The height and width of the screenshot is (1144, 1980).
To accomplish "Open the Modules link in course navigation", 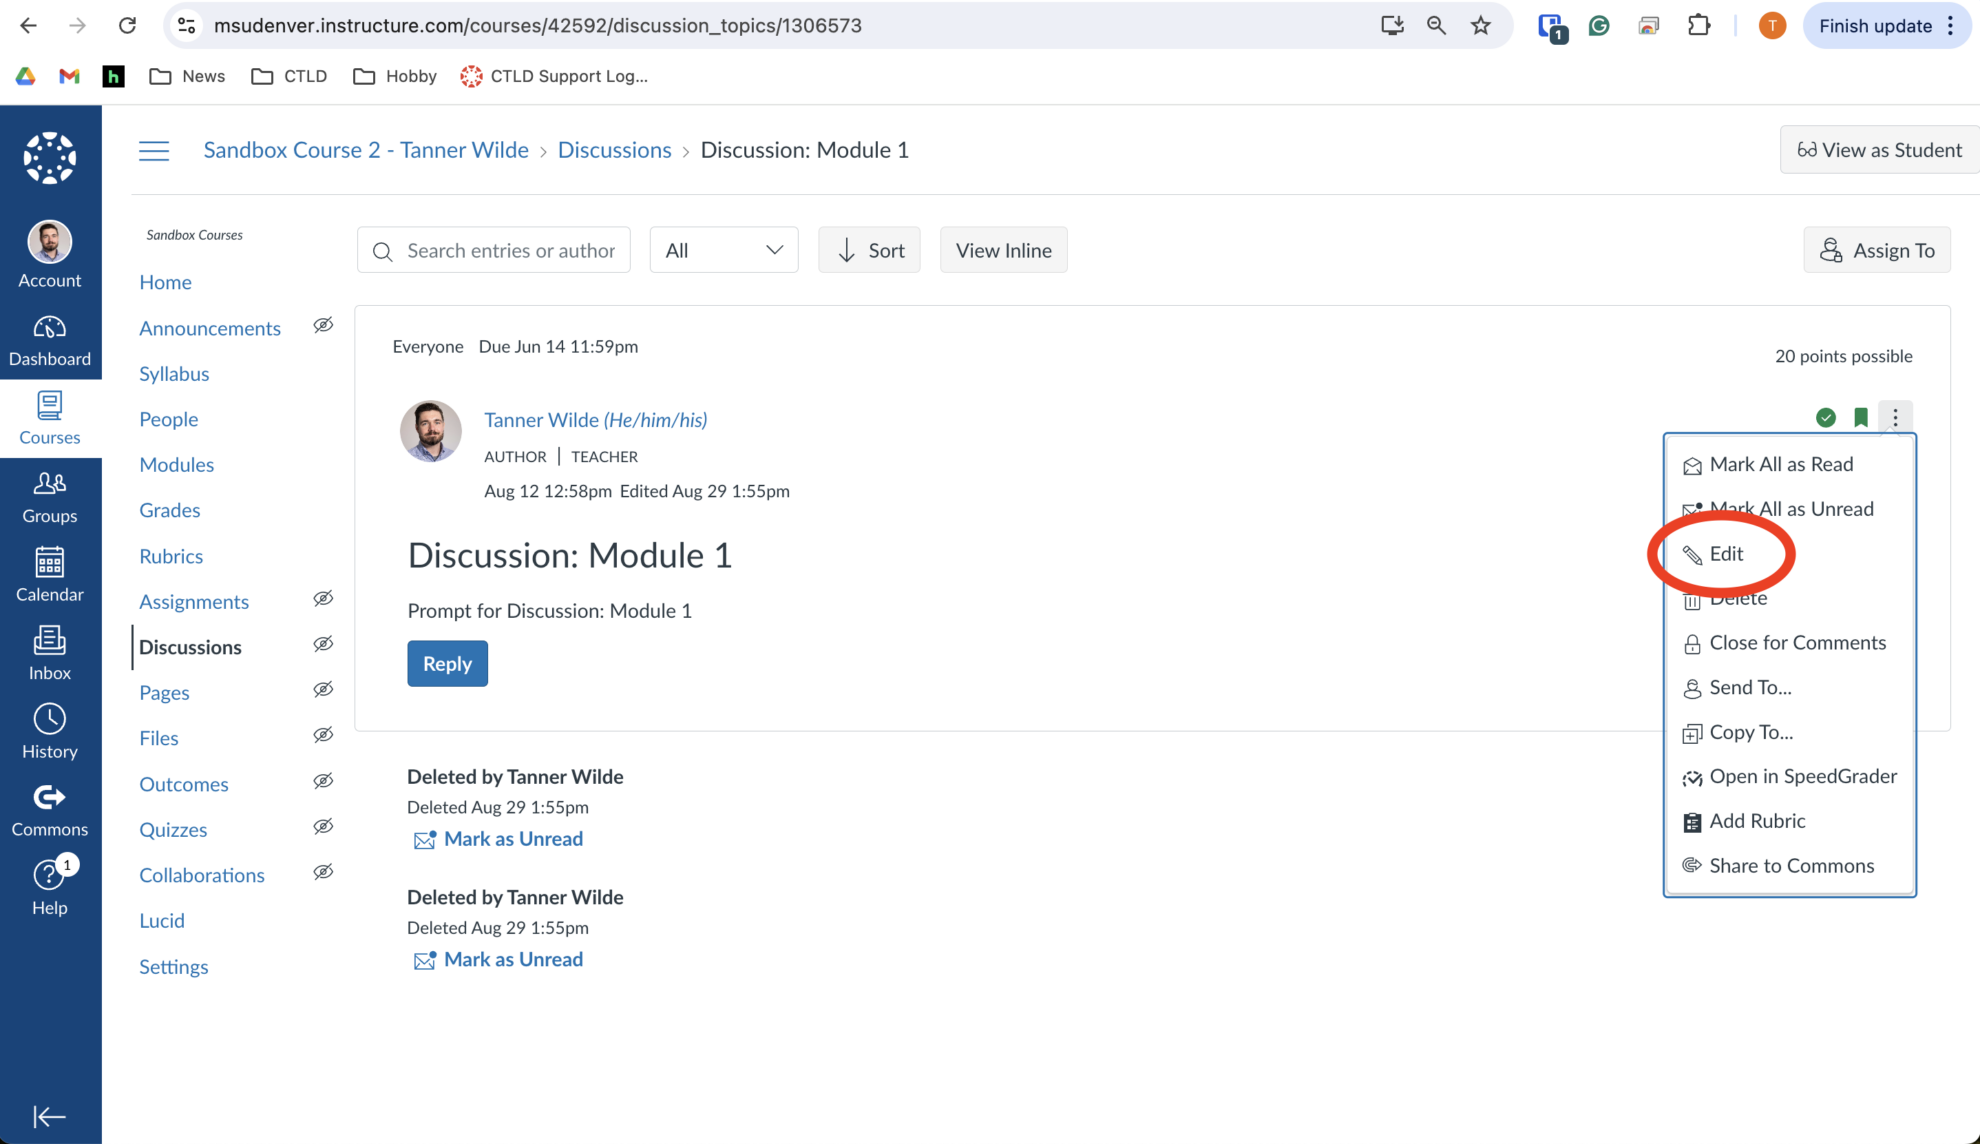I will tap(176, 465).
